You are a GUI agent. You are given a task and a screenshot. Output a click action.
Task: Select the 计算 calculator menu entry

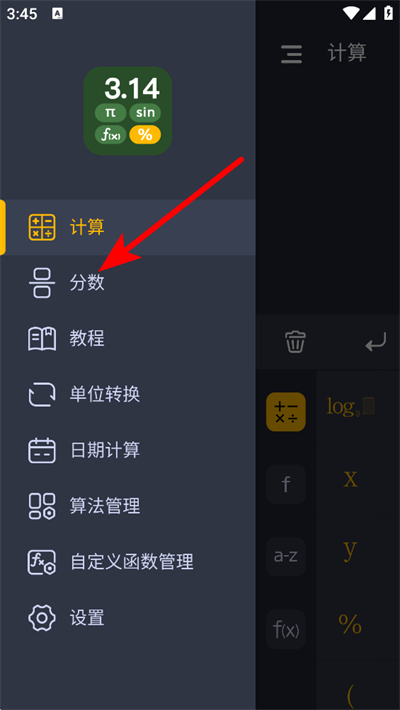coord(128,227)
